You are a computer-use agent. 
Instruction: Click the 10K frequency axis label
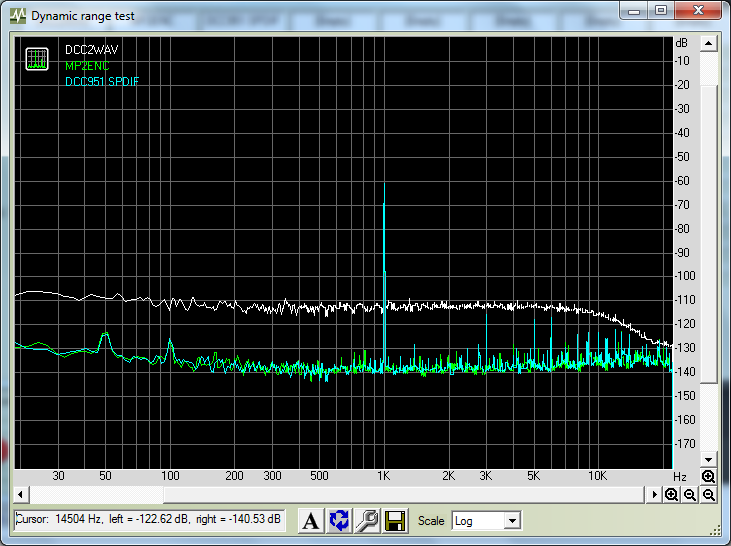(x=597, y=476)
